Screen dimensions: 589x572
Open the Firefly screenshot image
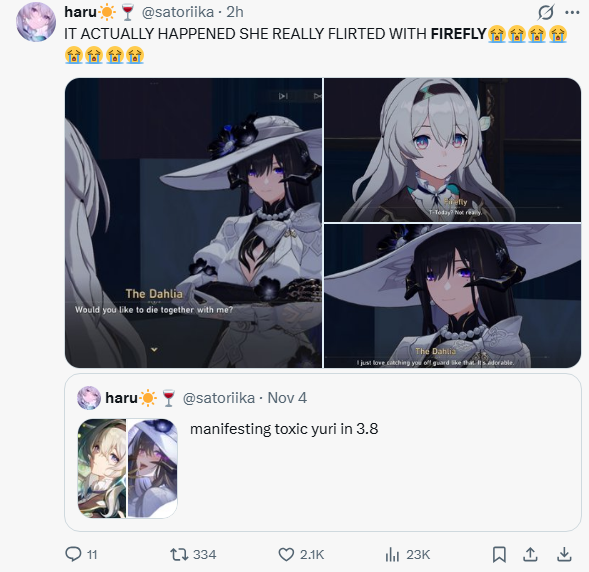tap(453, 150)
